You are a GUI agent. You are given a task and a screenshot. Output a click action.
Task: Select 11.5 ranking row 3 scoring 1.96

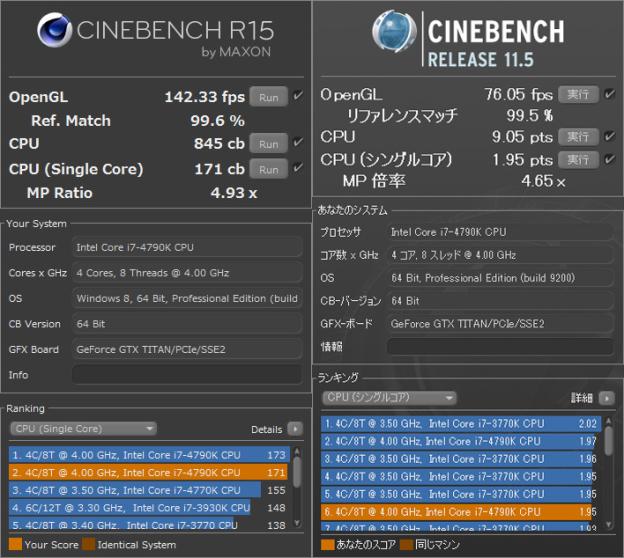[461, 458]
